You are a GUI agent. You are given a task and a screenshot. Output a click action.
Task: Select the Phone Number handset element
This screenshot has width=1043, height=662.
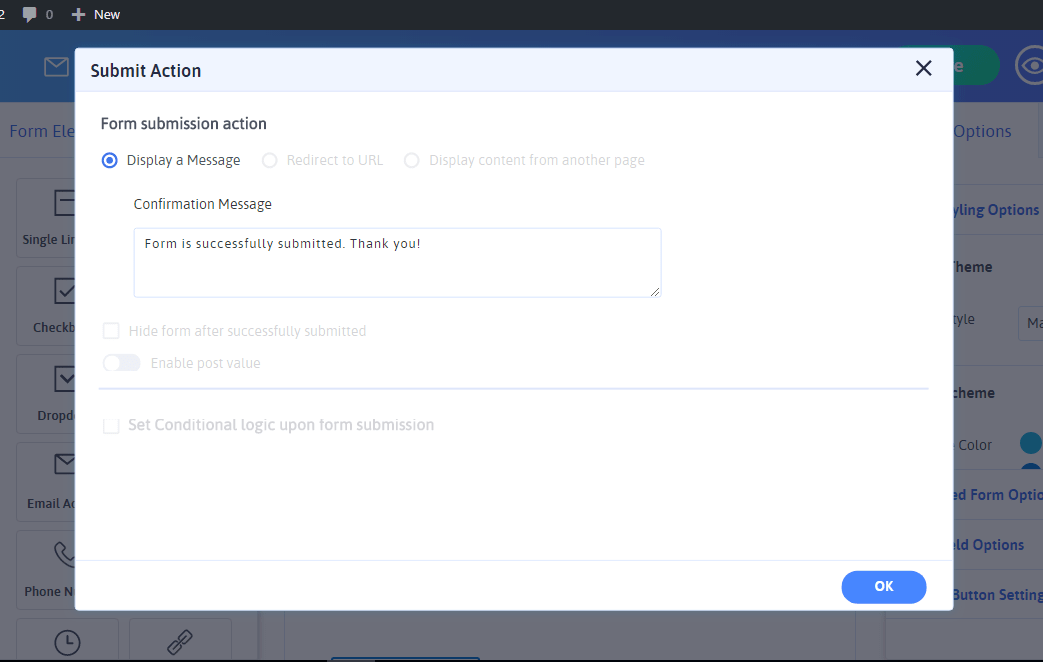[x=64, y=554]
